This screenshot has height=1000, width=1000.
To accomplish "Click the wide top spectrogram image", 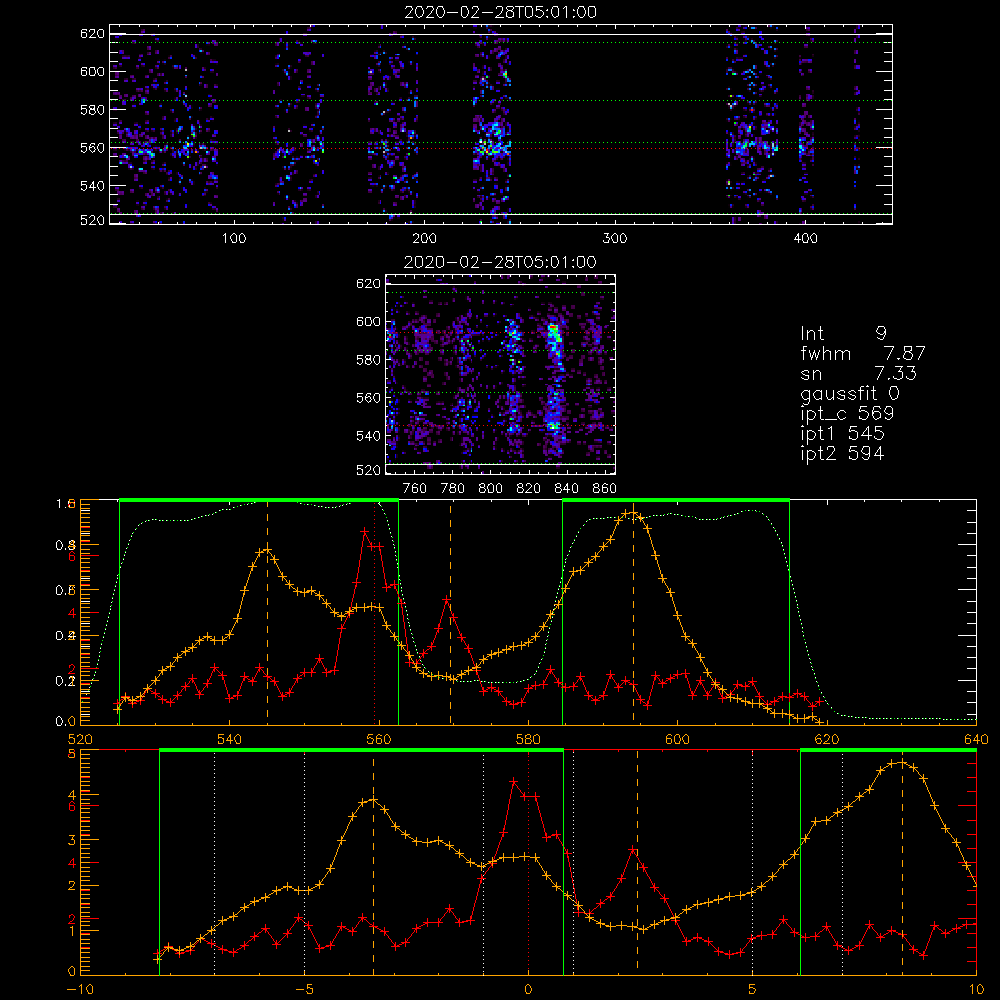I will point(501,124).
